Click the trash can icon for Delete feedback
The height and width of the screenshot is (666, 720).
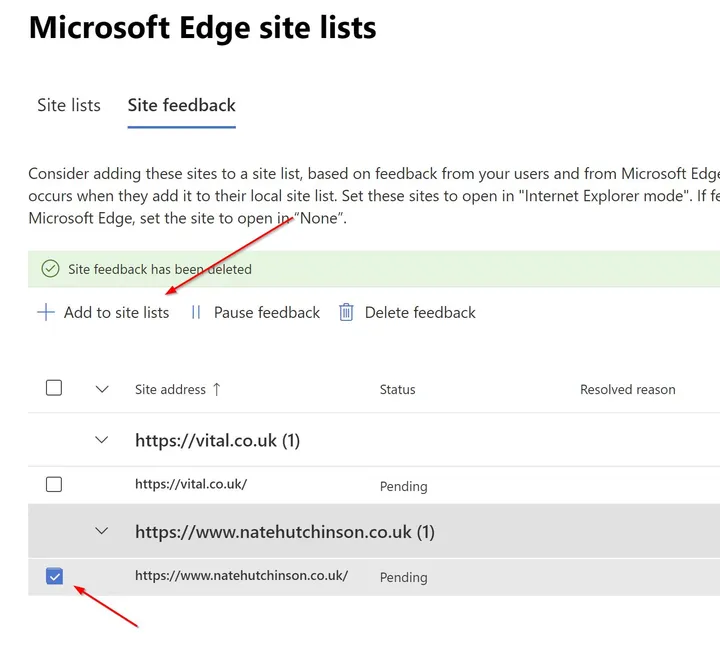[x=346, y=312]
